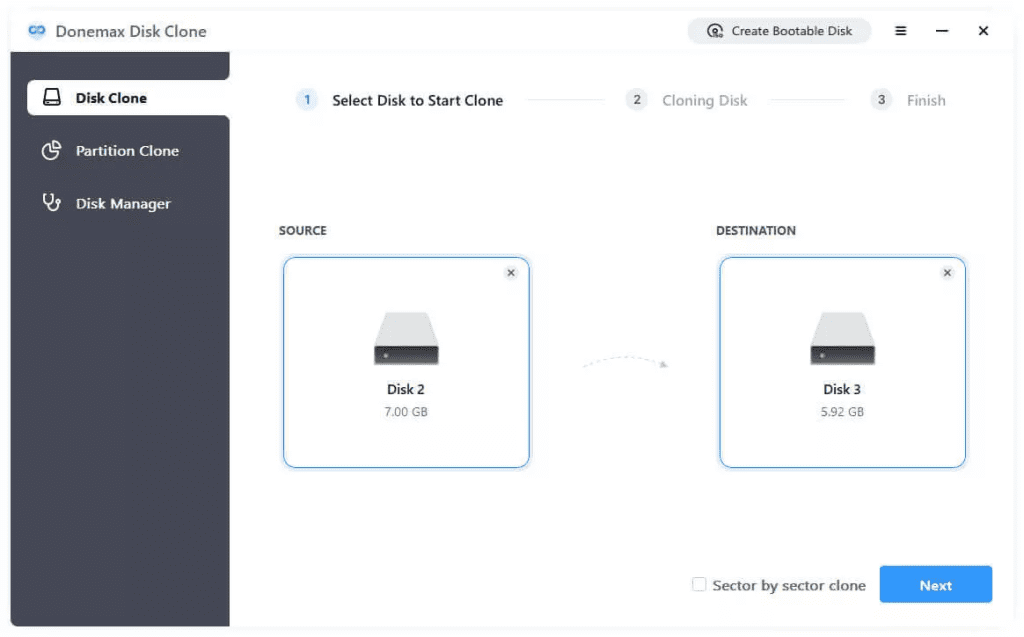The image size is (1024, 637).
Task: Click step 2 Cloning Disk indicator
Action: tap(637, 100)
